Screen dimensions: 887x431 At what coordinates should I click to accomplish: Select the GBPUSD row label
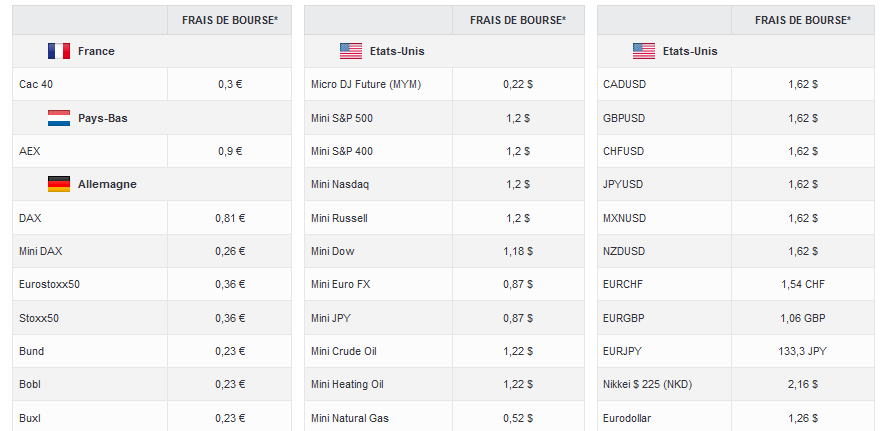(624, 118)
